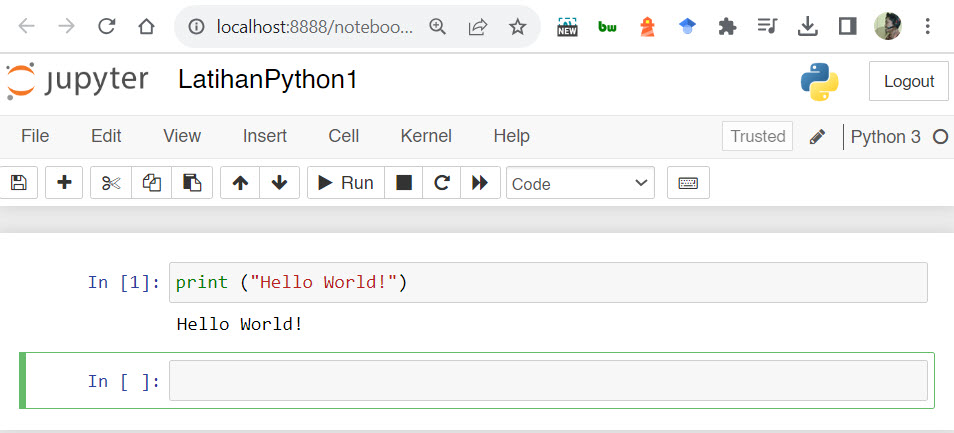Image resolution: width=954 pixels, height=433 pixels.
Task: Cut selected cells with scissors icon
Action: coord(111,182)
